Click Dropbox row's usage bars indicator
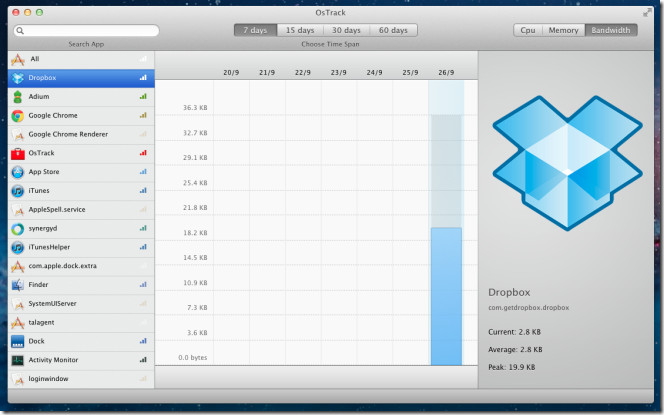 (x=143, y=77)
